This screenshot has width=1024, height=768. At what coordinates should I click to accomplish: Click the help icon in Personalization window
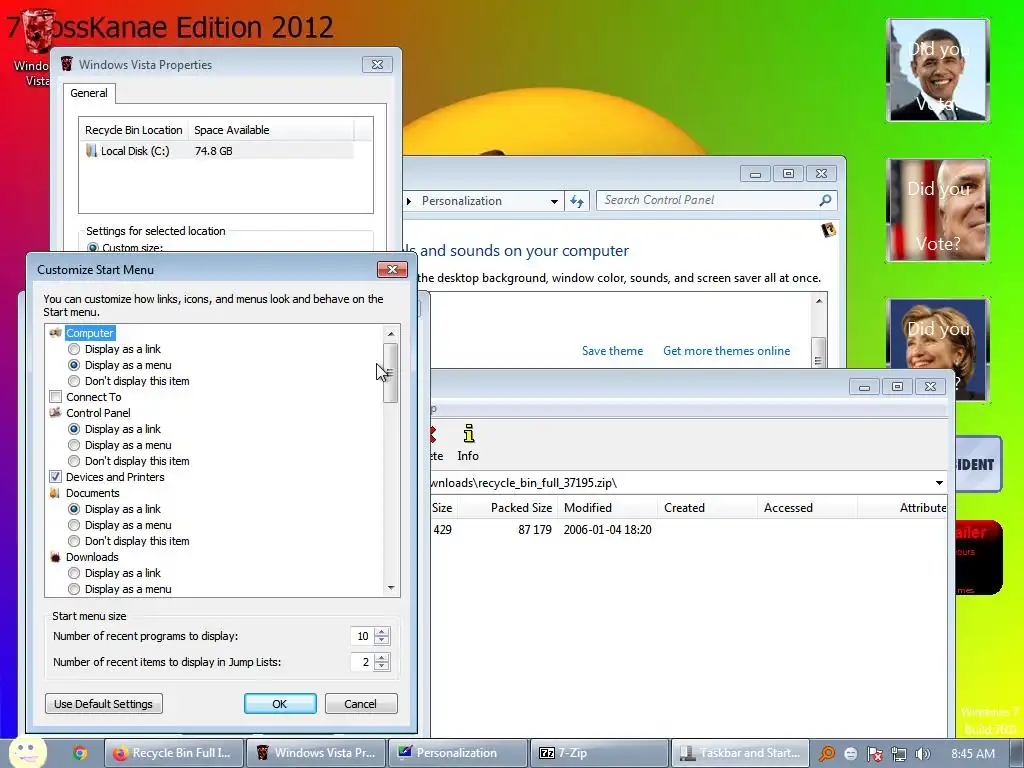tap(829, 230)
